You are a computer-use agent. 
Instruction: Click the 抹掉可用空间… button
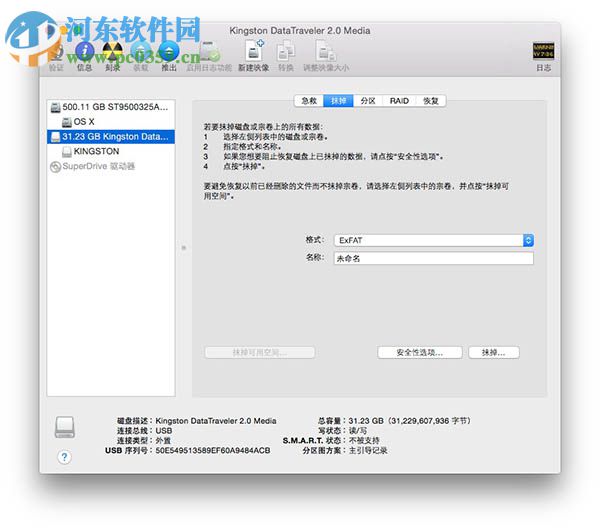pyautogui.click(x=260, y=352)
